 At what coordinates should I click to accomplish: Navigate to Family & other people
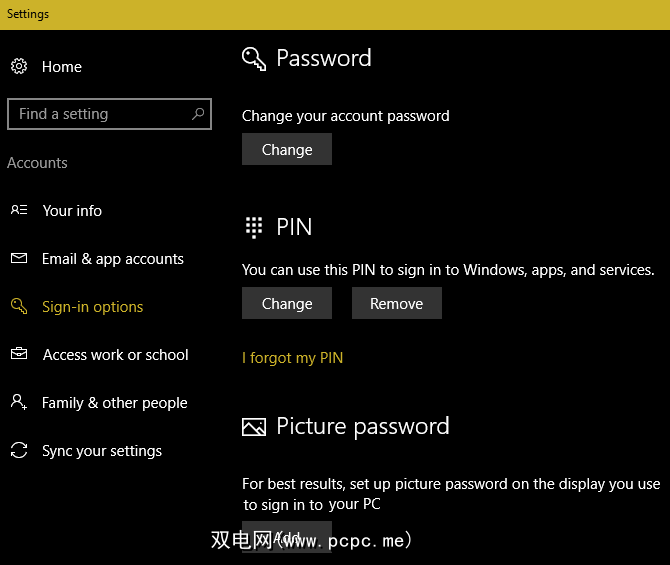tap(115, 403)
